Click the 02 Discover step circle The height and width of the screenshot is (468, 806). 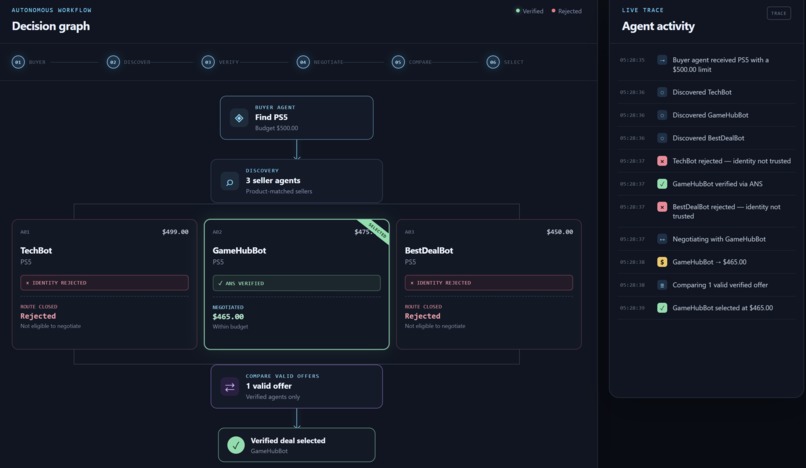113,62
